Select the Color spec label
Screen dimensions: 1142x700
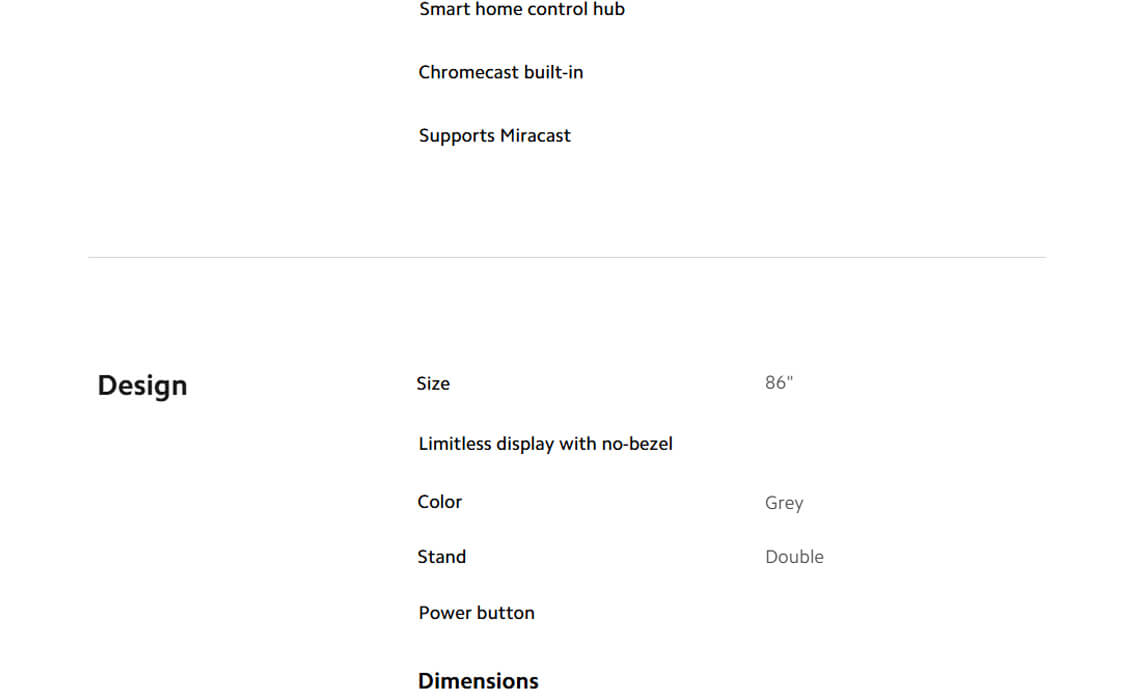tap(439, 502)
